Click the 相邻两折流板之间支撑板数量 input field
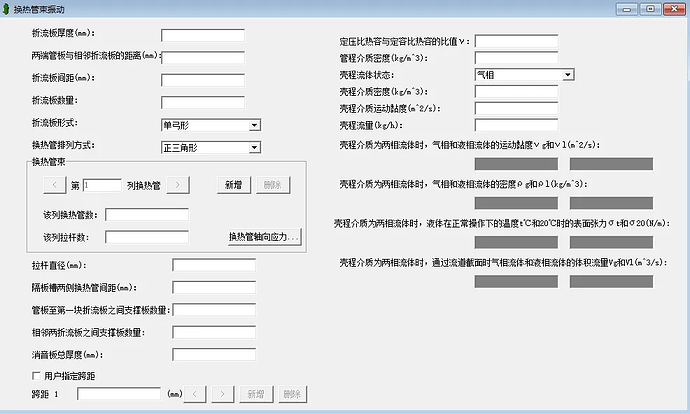Screen dimensions: 690x414 [214, 332]
